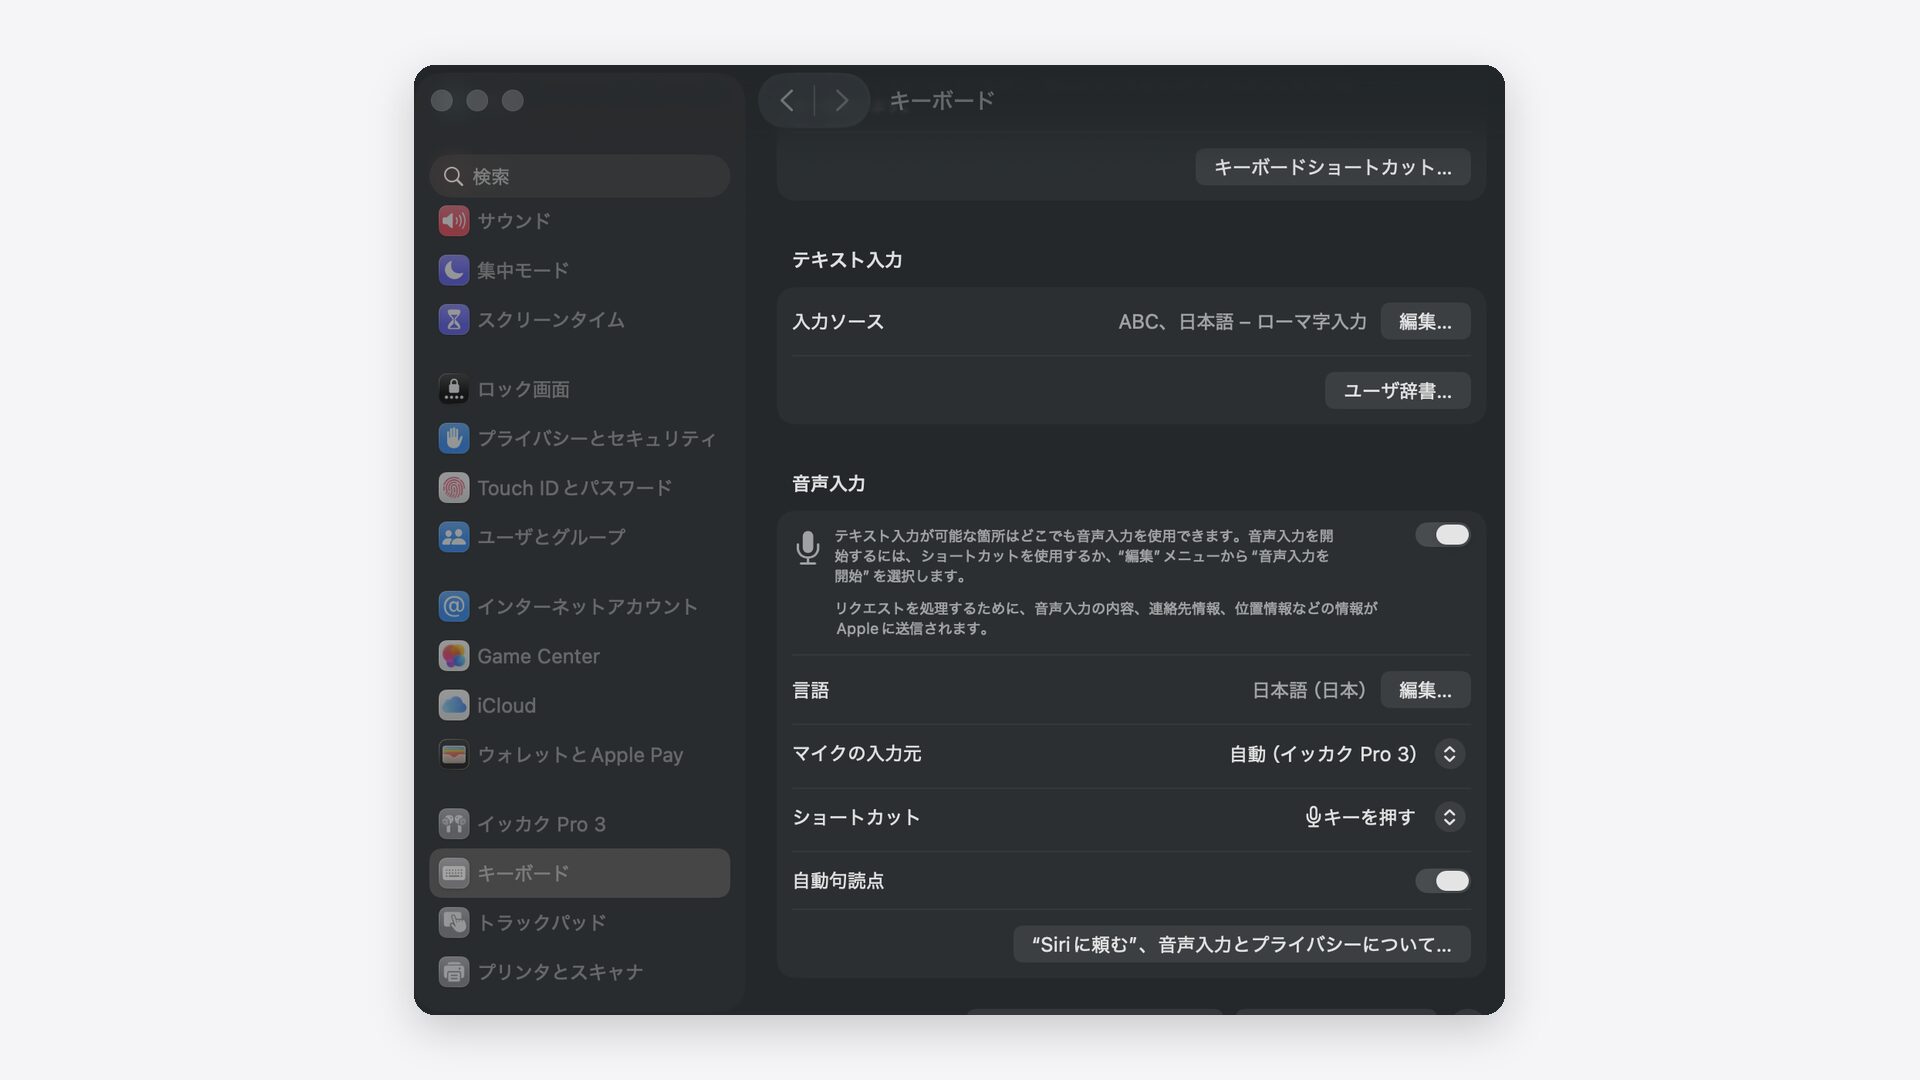Select ウォレットとApple Pay in the sidebar

pyautogui.click(x=580, y=755)
